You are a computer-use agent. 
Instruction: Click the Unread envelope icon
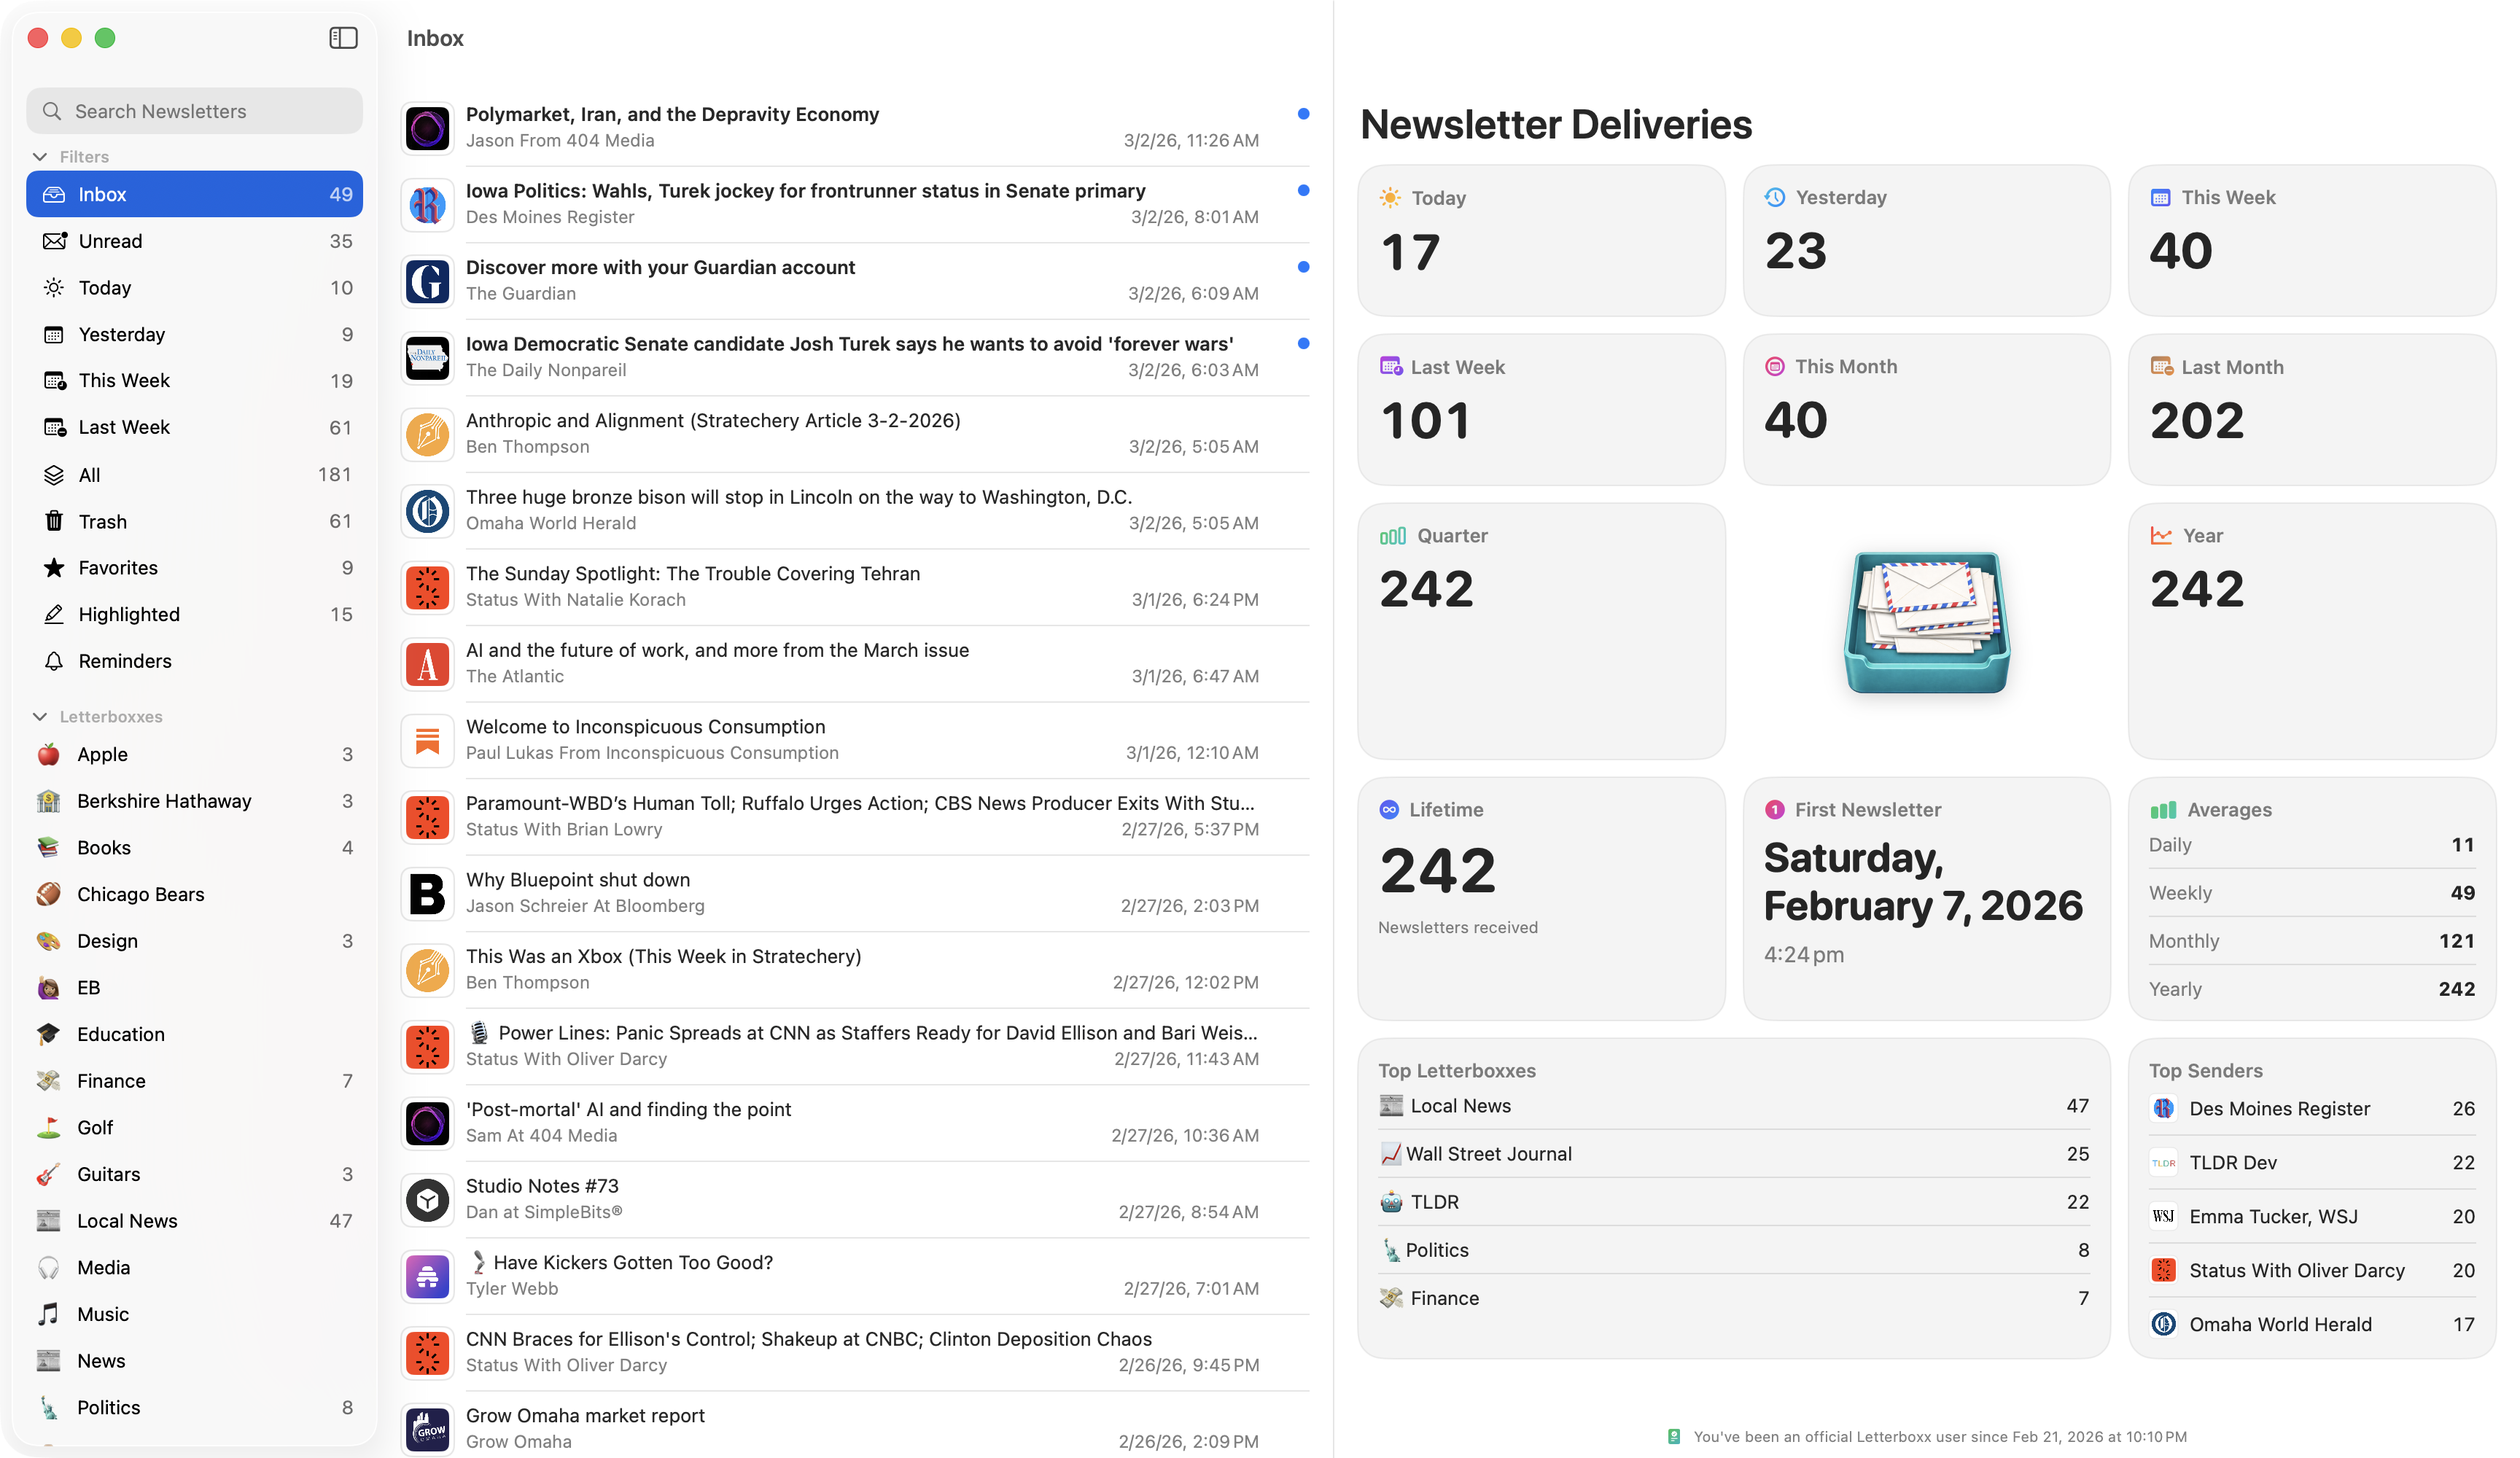[x=54, y=241]
